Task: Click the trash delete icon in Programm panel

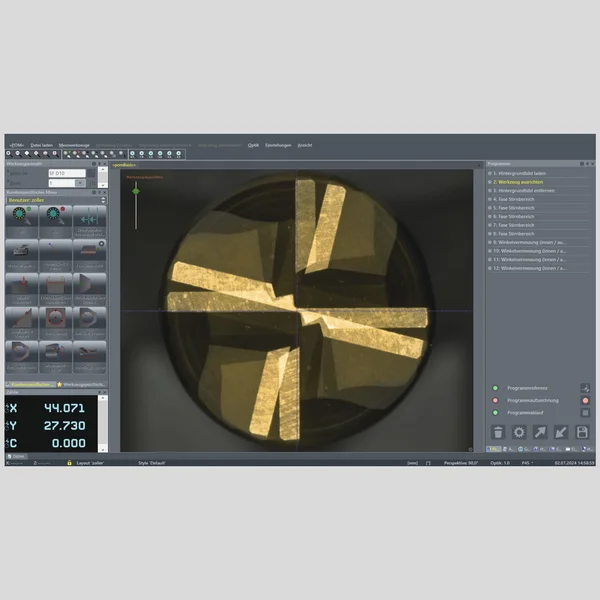Action: [x=498, y=432]
